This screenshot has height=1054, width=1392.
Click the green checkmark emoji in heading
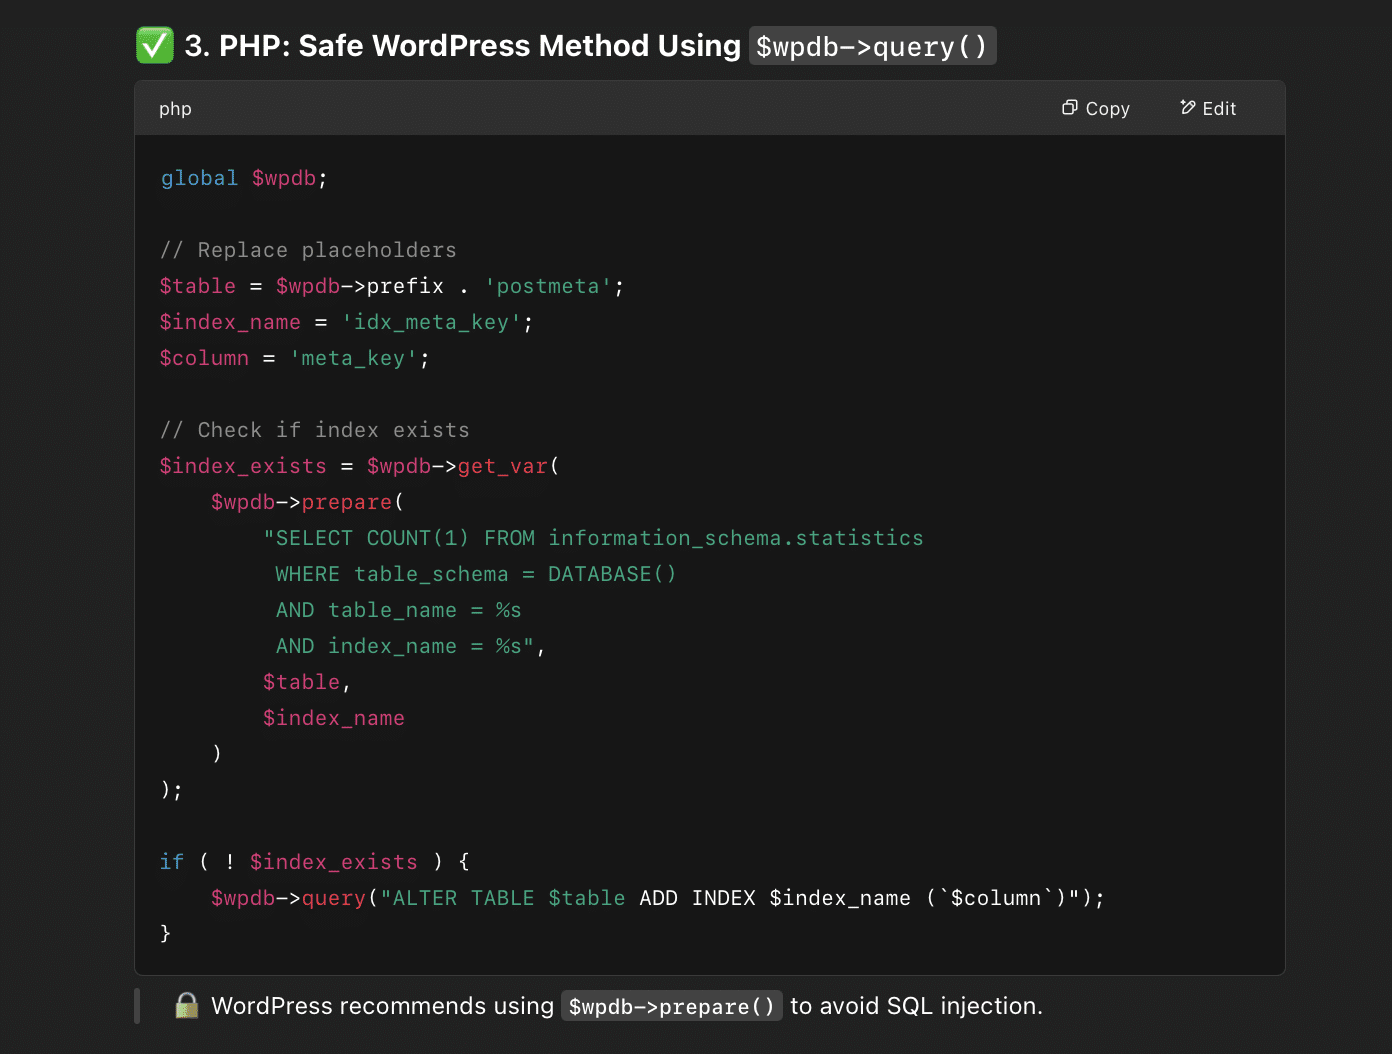pyautogui.click(x=155, y=46)
